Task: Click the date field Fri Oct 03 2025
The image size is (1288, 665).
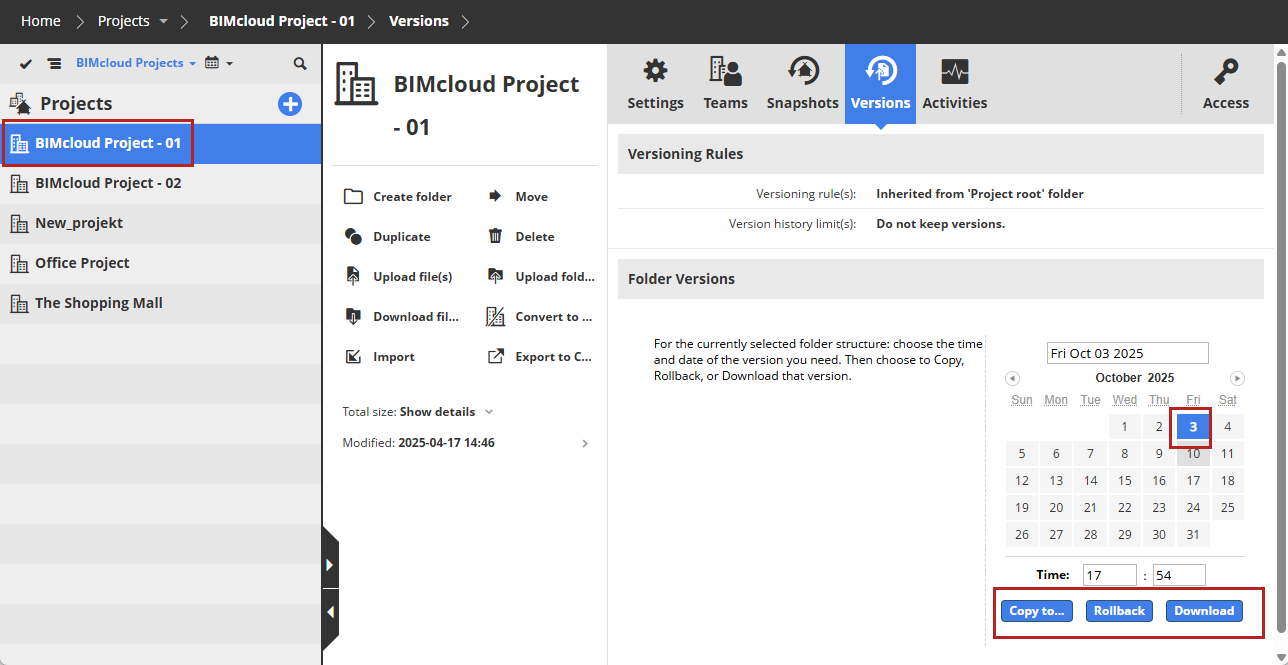Action: 1128,353
